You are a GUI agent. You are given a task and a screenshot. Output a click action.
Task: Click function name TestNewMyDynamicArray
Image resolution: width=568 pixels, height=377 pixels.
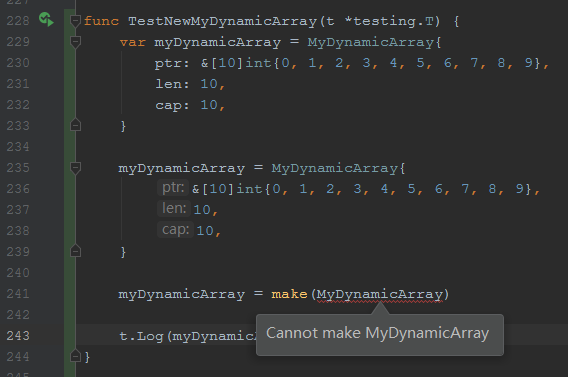pyautogui.click(x=222, y=22)
